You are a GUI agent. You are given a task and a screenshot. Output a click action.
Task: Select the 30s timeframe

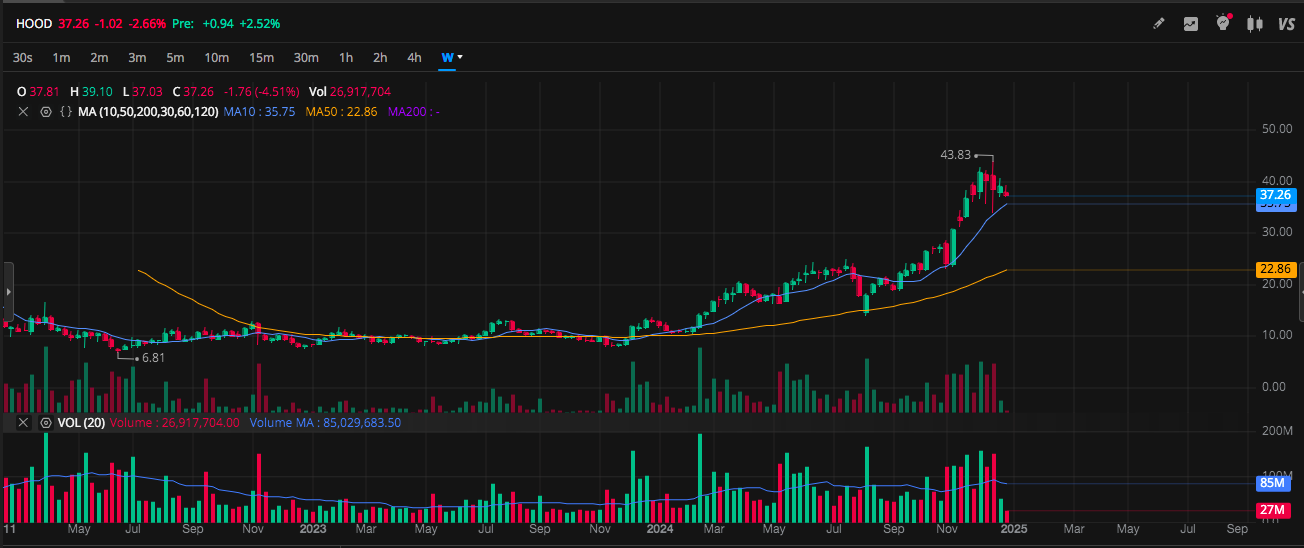pos(23,57)
